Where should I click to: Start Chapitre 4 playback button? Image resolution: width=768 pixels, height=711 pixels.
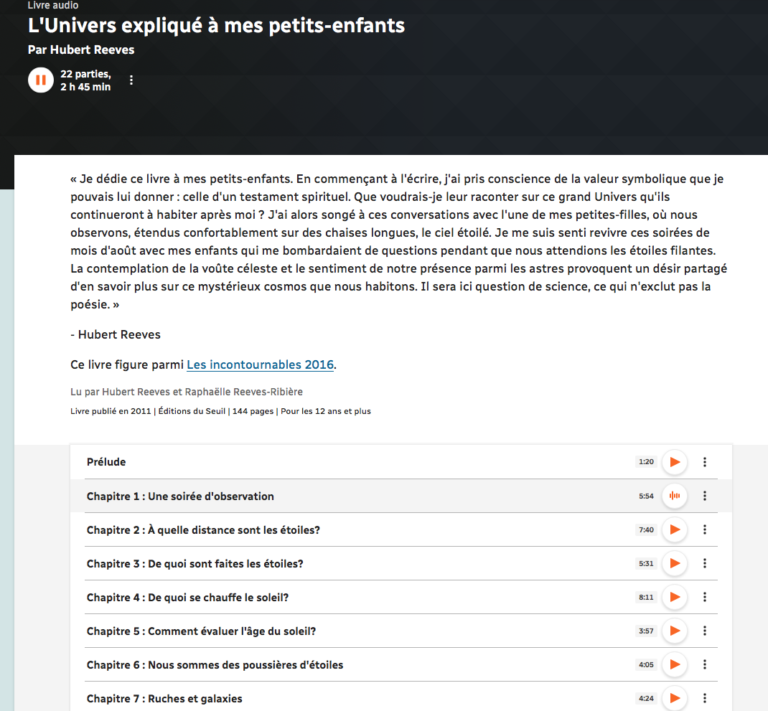click(675, 597)
